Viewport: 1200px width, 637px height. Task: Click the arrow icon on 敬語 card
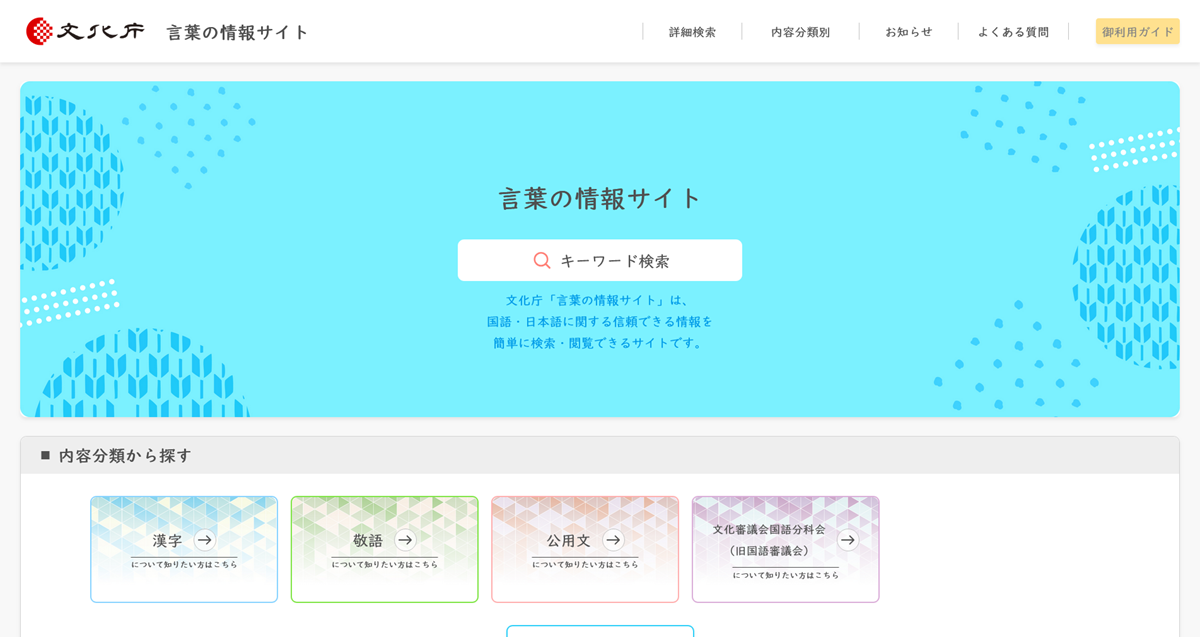coord(405,540)
